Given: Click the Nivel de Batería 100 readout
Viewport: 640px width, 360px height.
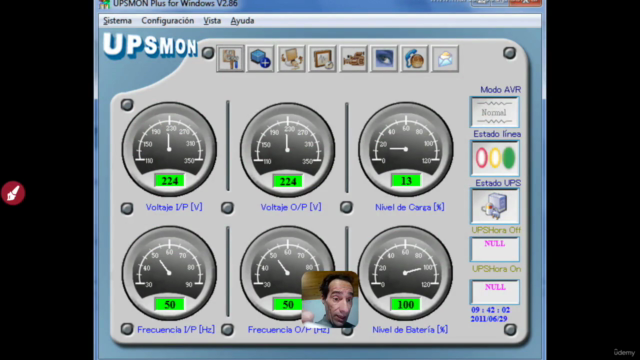Looking at the screenshot, I should coord(406,304).
